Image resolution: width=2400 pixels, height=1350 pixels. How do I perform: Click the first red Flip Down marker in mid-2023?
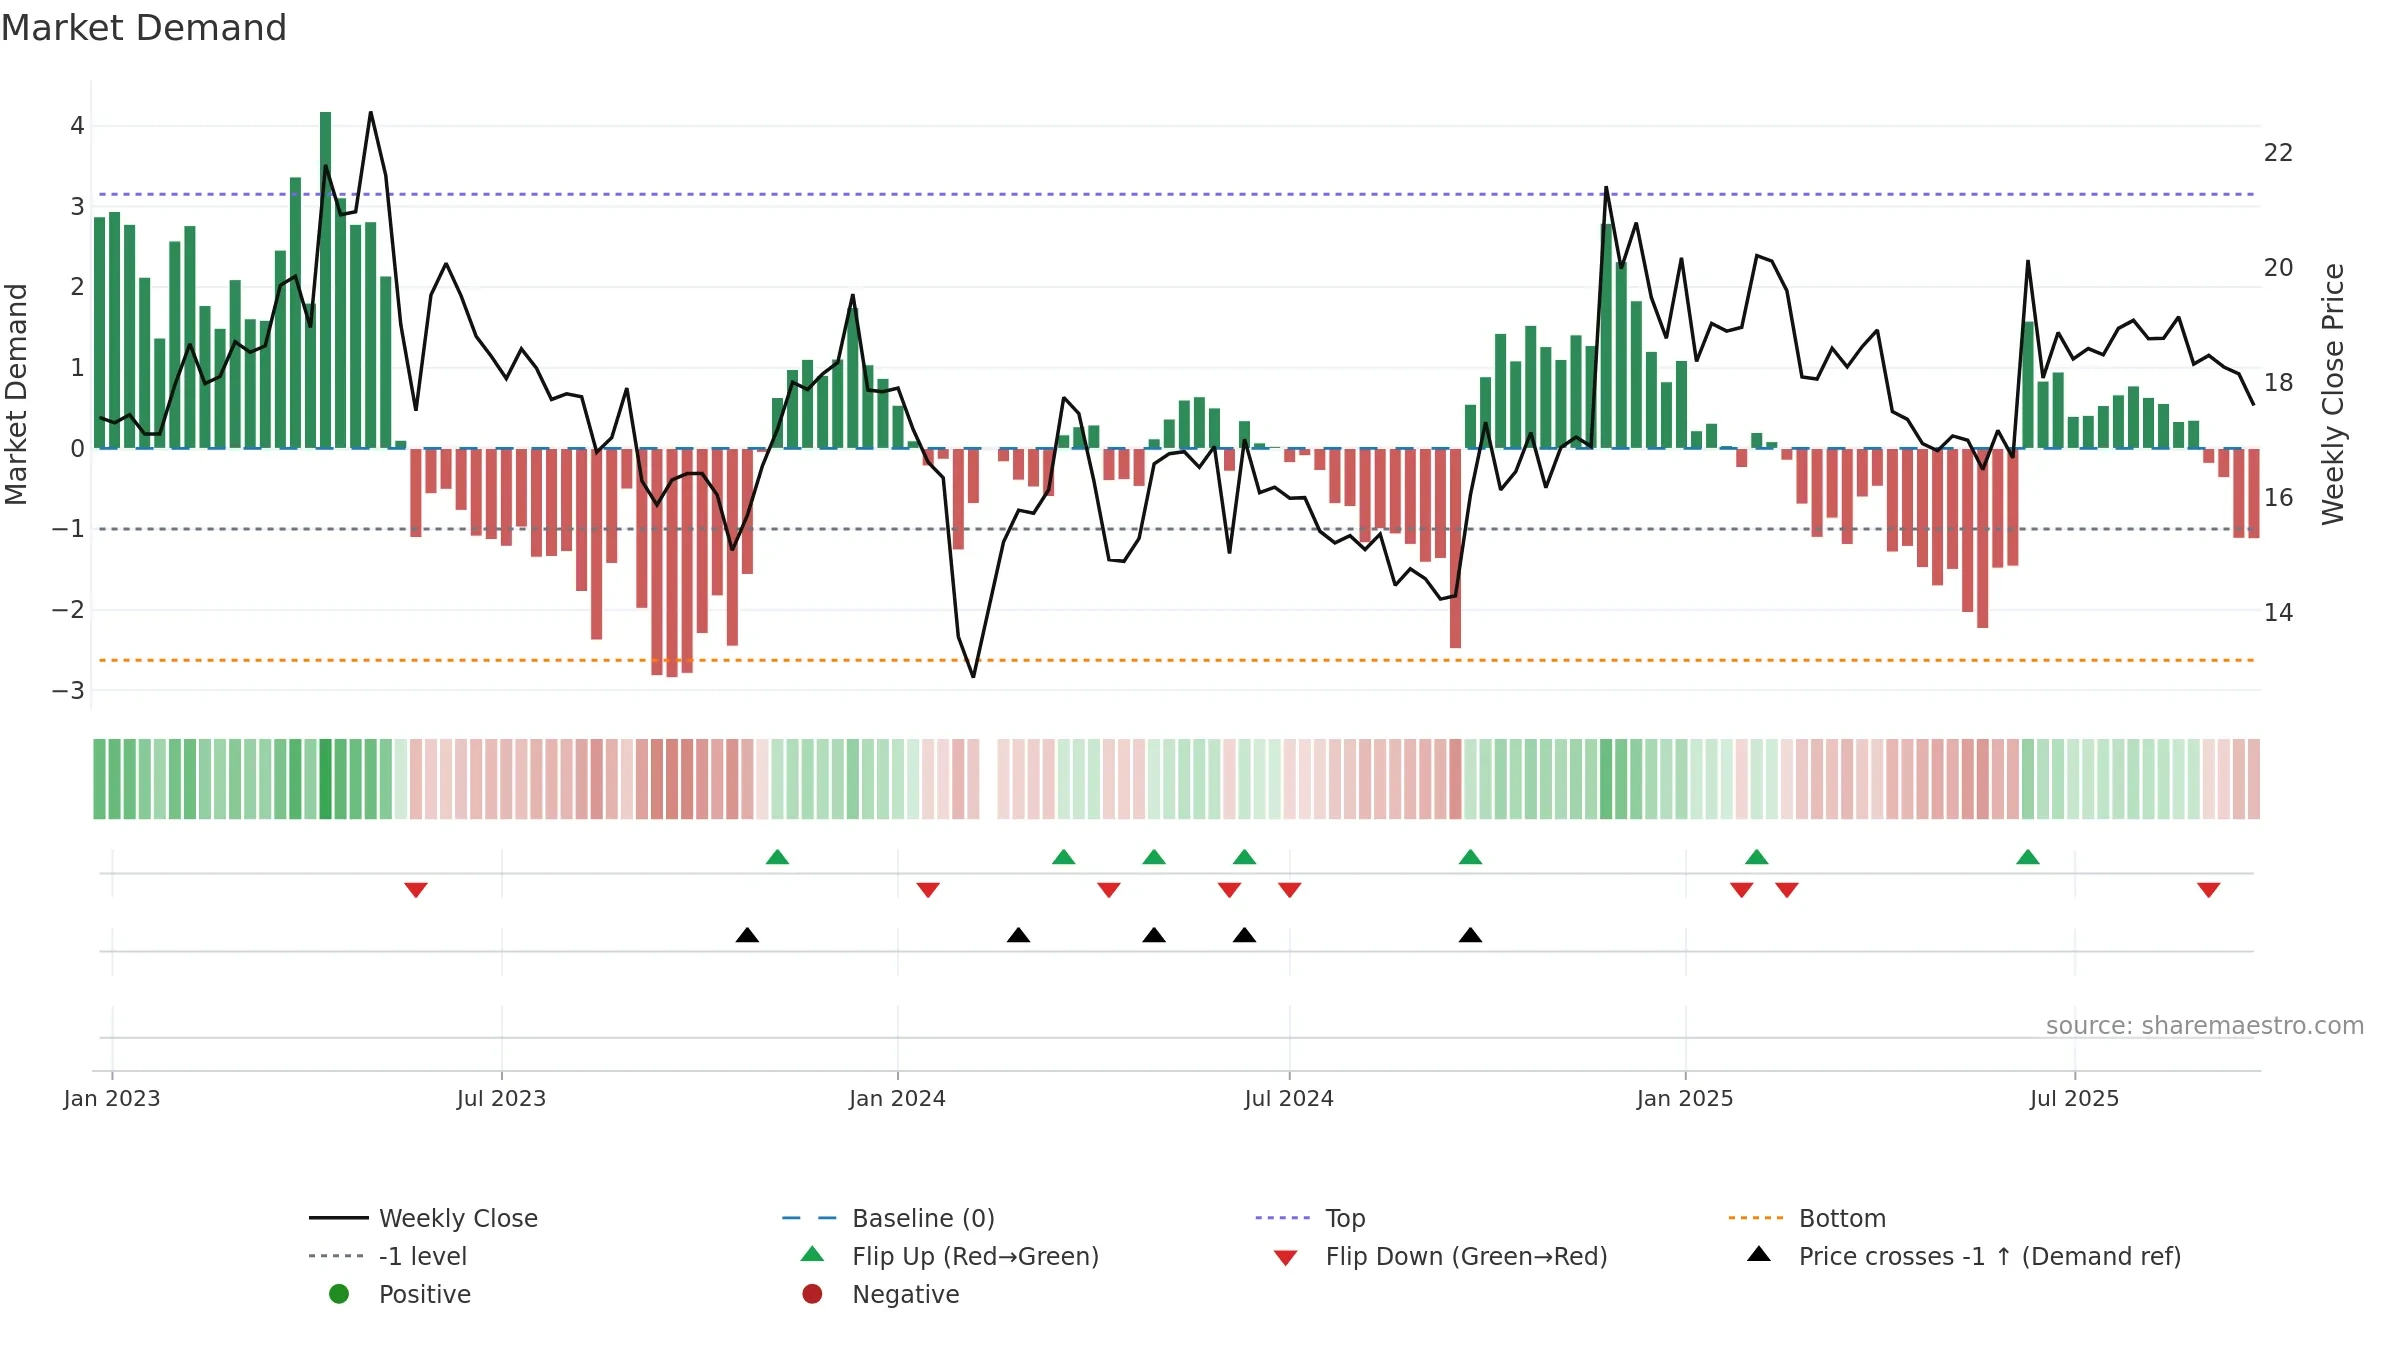pyautogui.click(x=416, y=890)
